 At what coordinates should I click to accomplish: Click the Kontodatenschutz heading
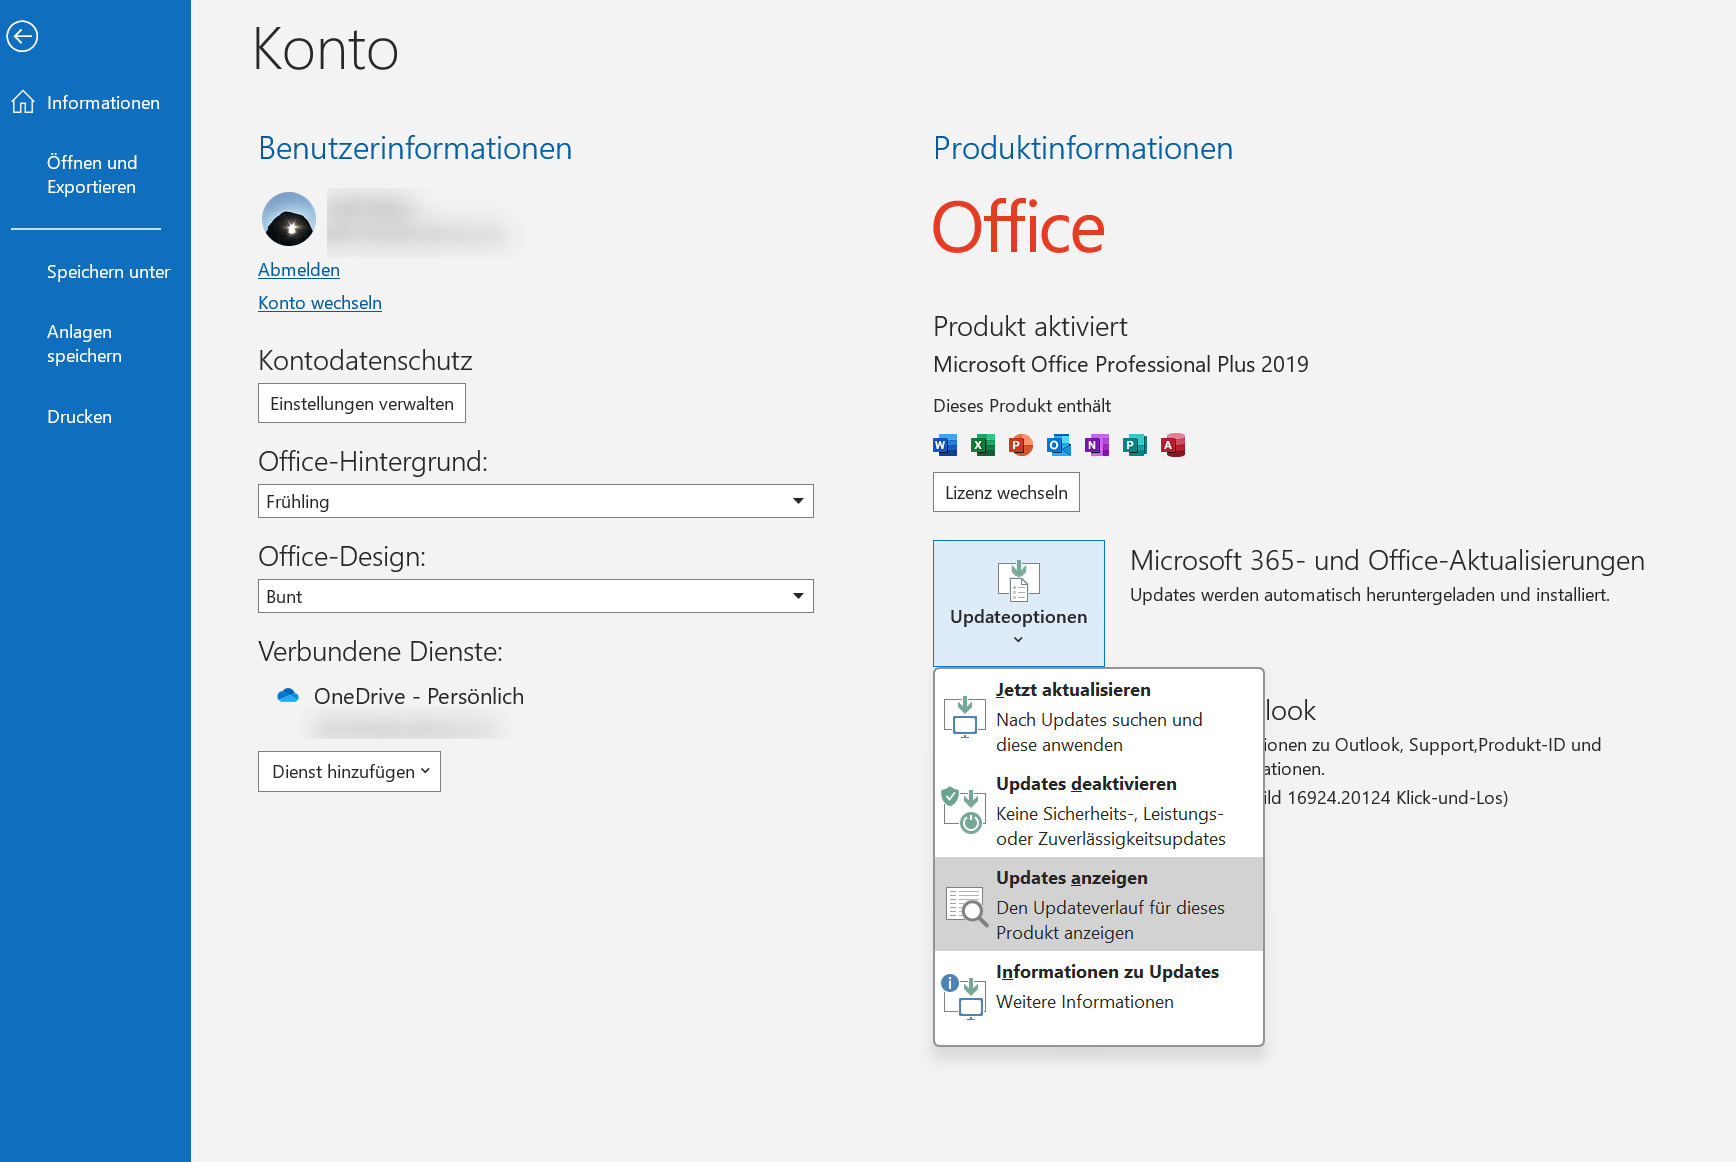click(365, 361)
